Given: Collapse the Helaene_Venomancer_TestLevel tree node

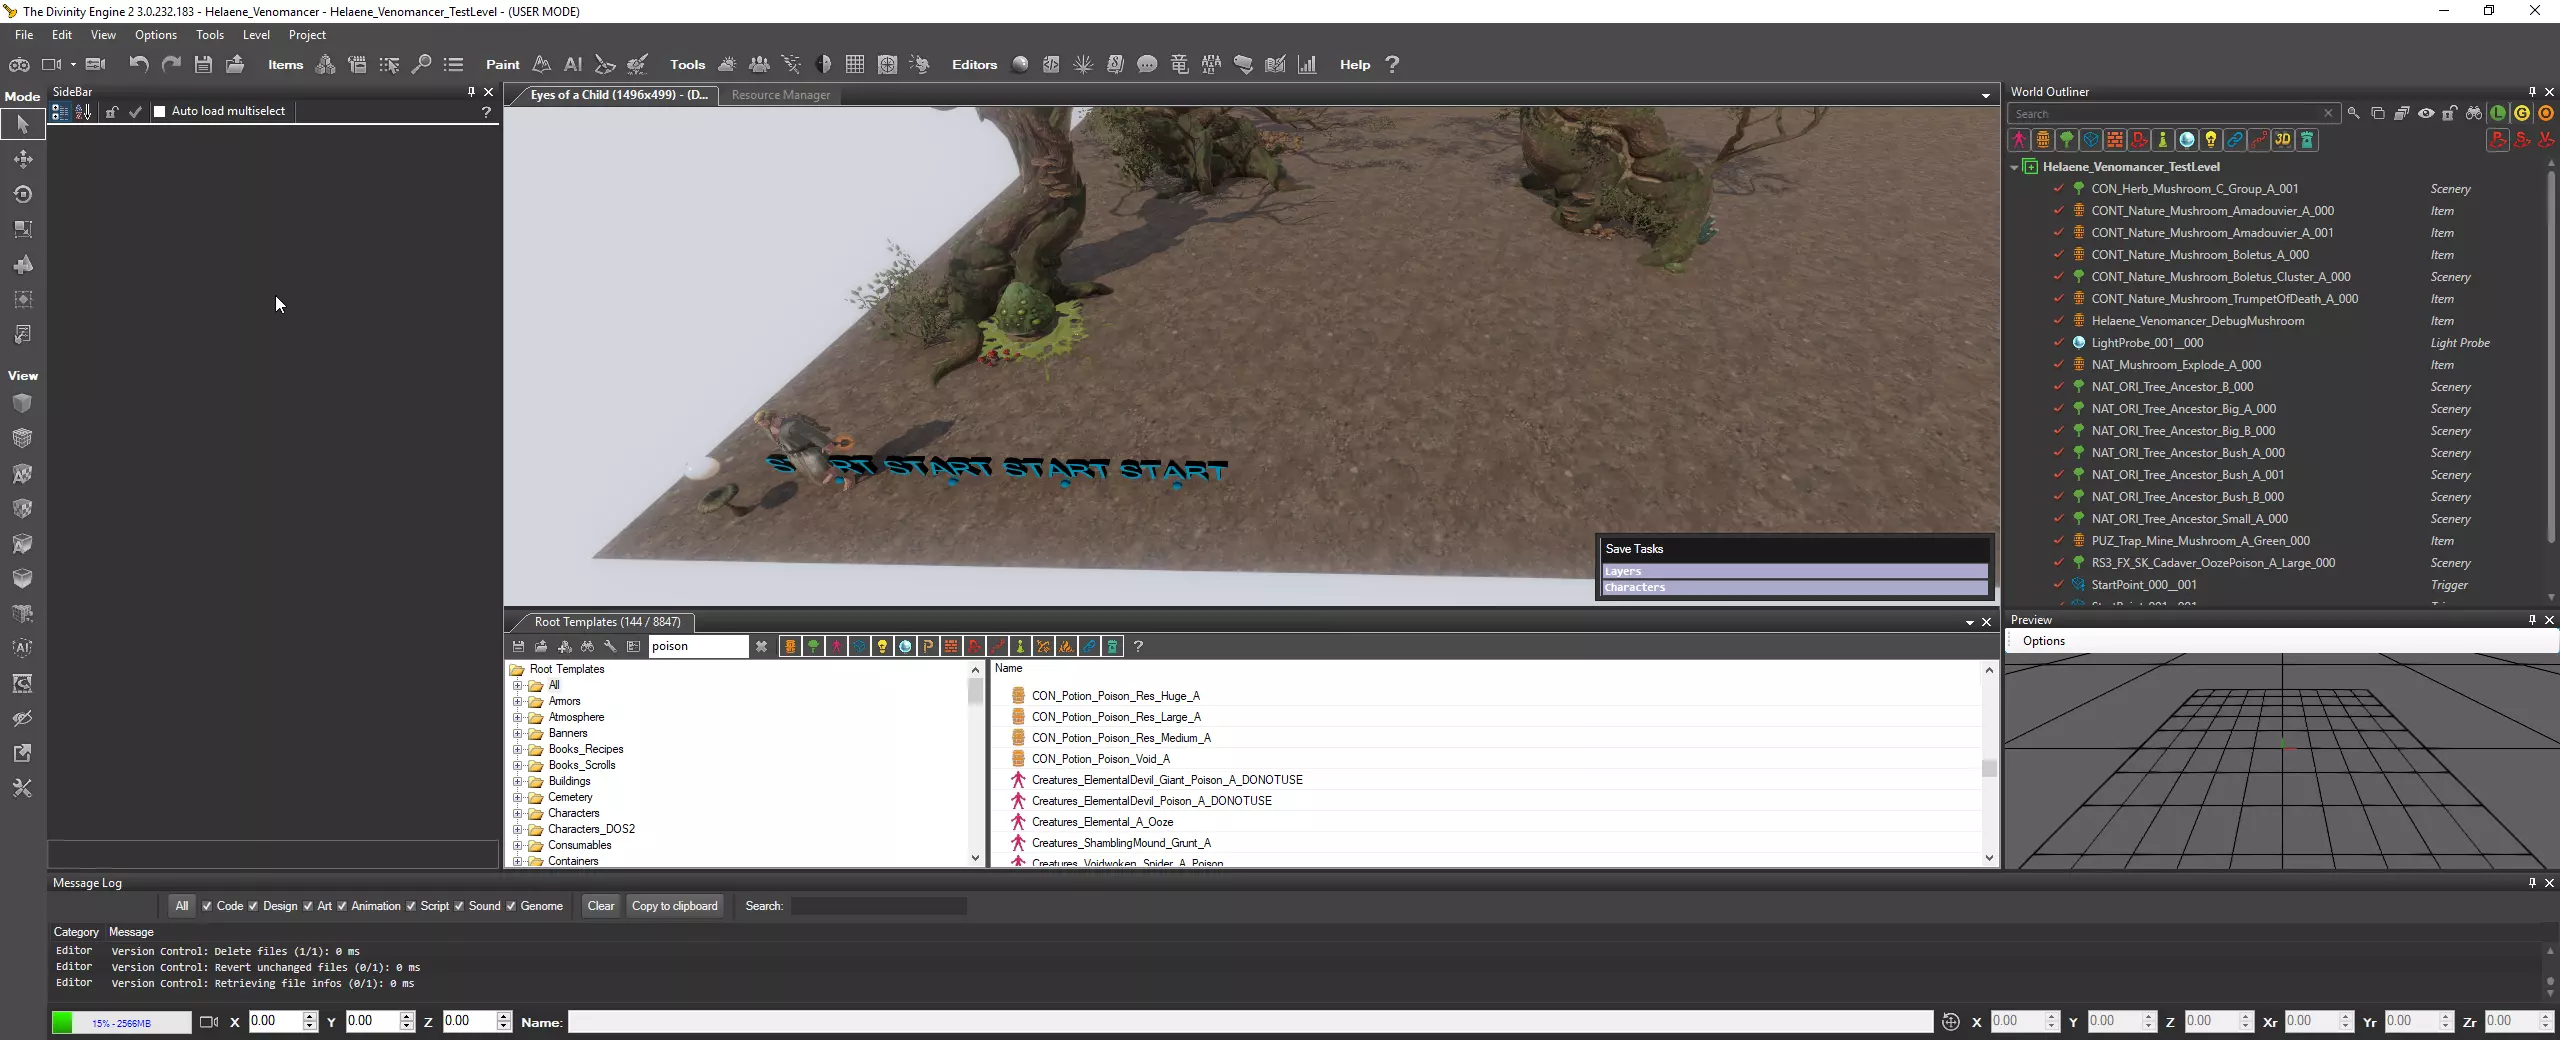Looking at the screenshot, I should click(x=2014, y=167).
